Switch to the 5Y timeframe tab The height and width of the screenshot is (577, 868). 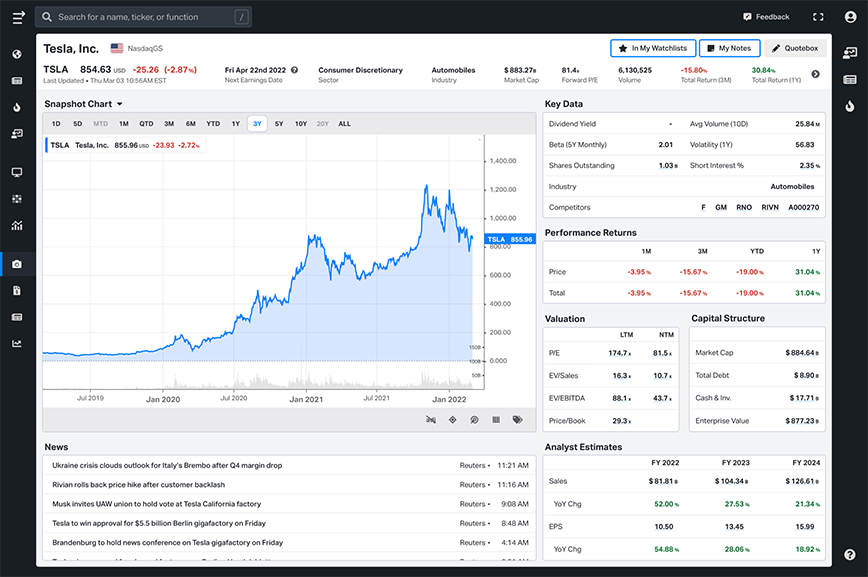click(279, 124)
